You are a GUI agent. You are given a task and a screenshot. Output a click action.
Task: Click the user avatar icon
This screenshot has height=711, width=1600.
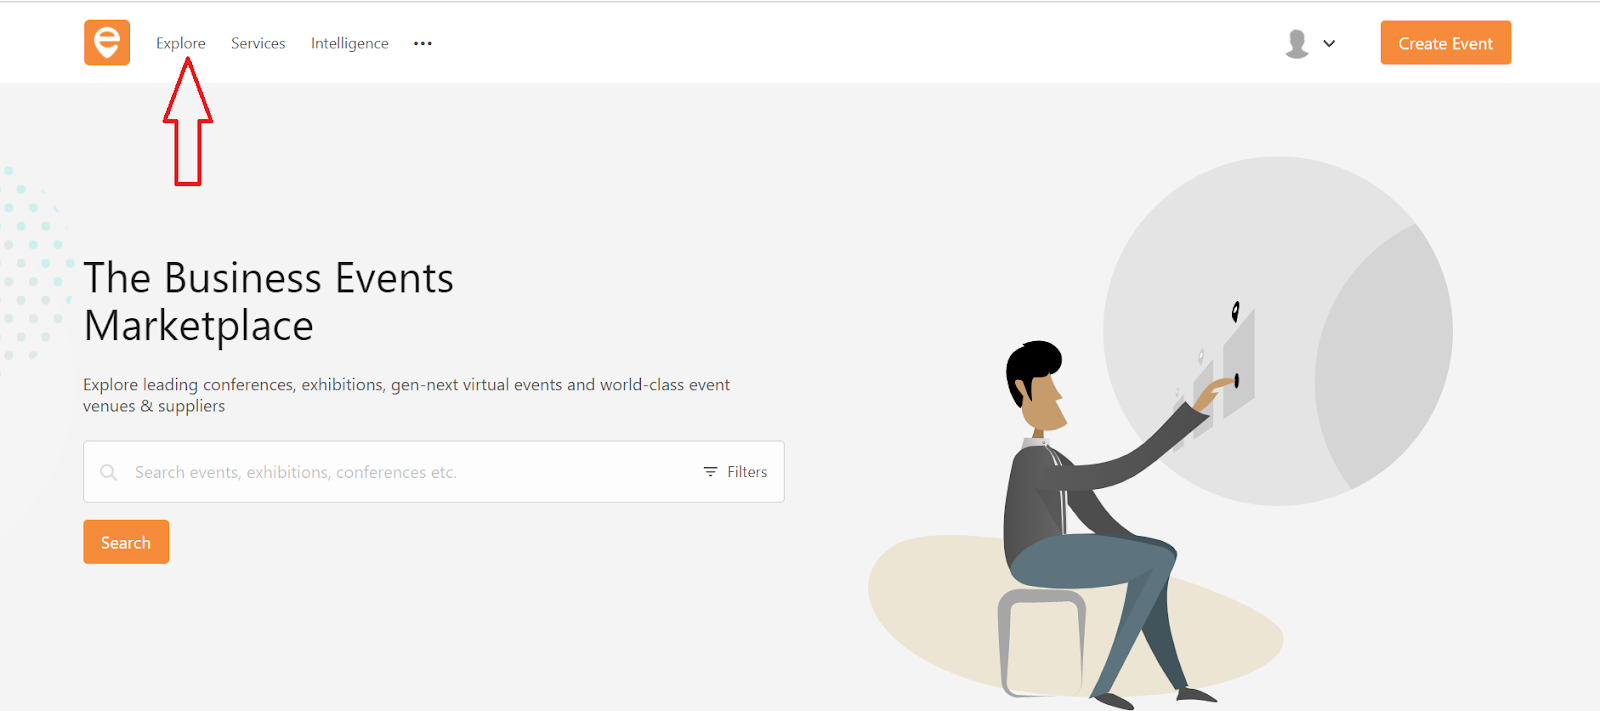tap(1297, 44)
